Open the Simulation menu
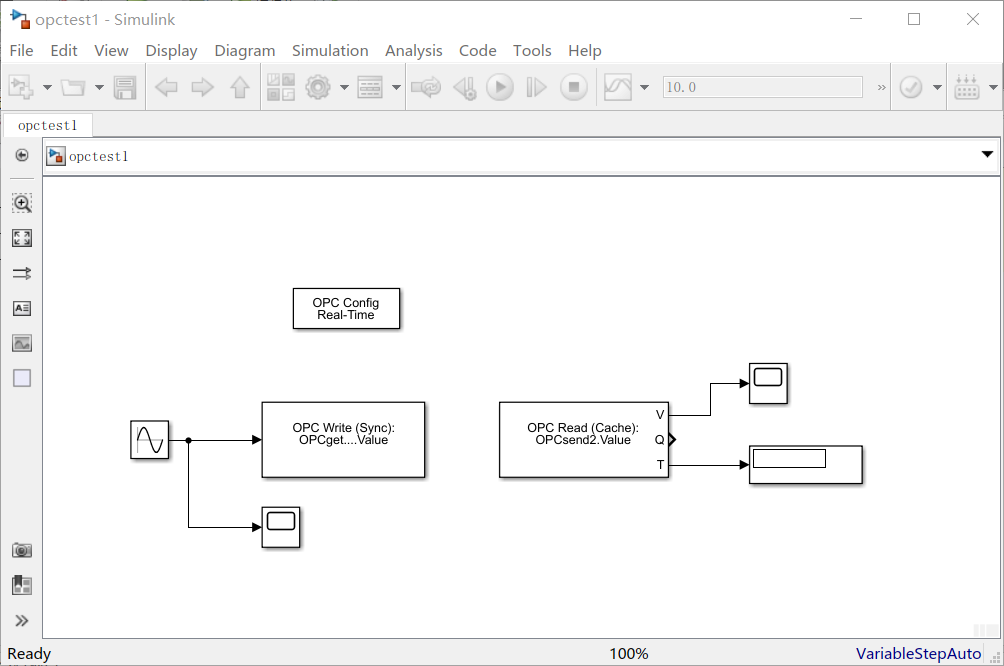The image size is (1004, 666). click(x=330, y=51)
